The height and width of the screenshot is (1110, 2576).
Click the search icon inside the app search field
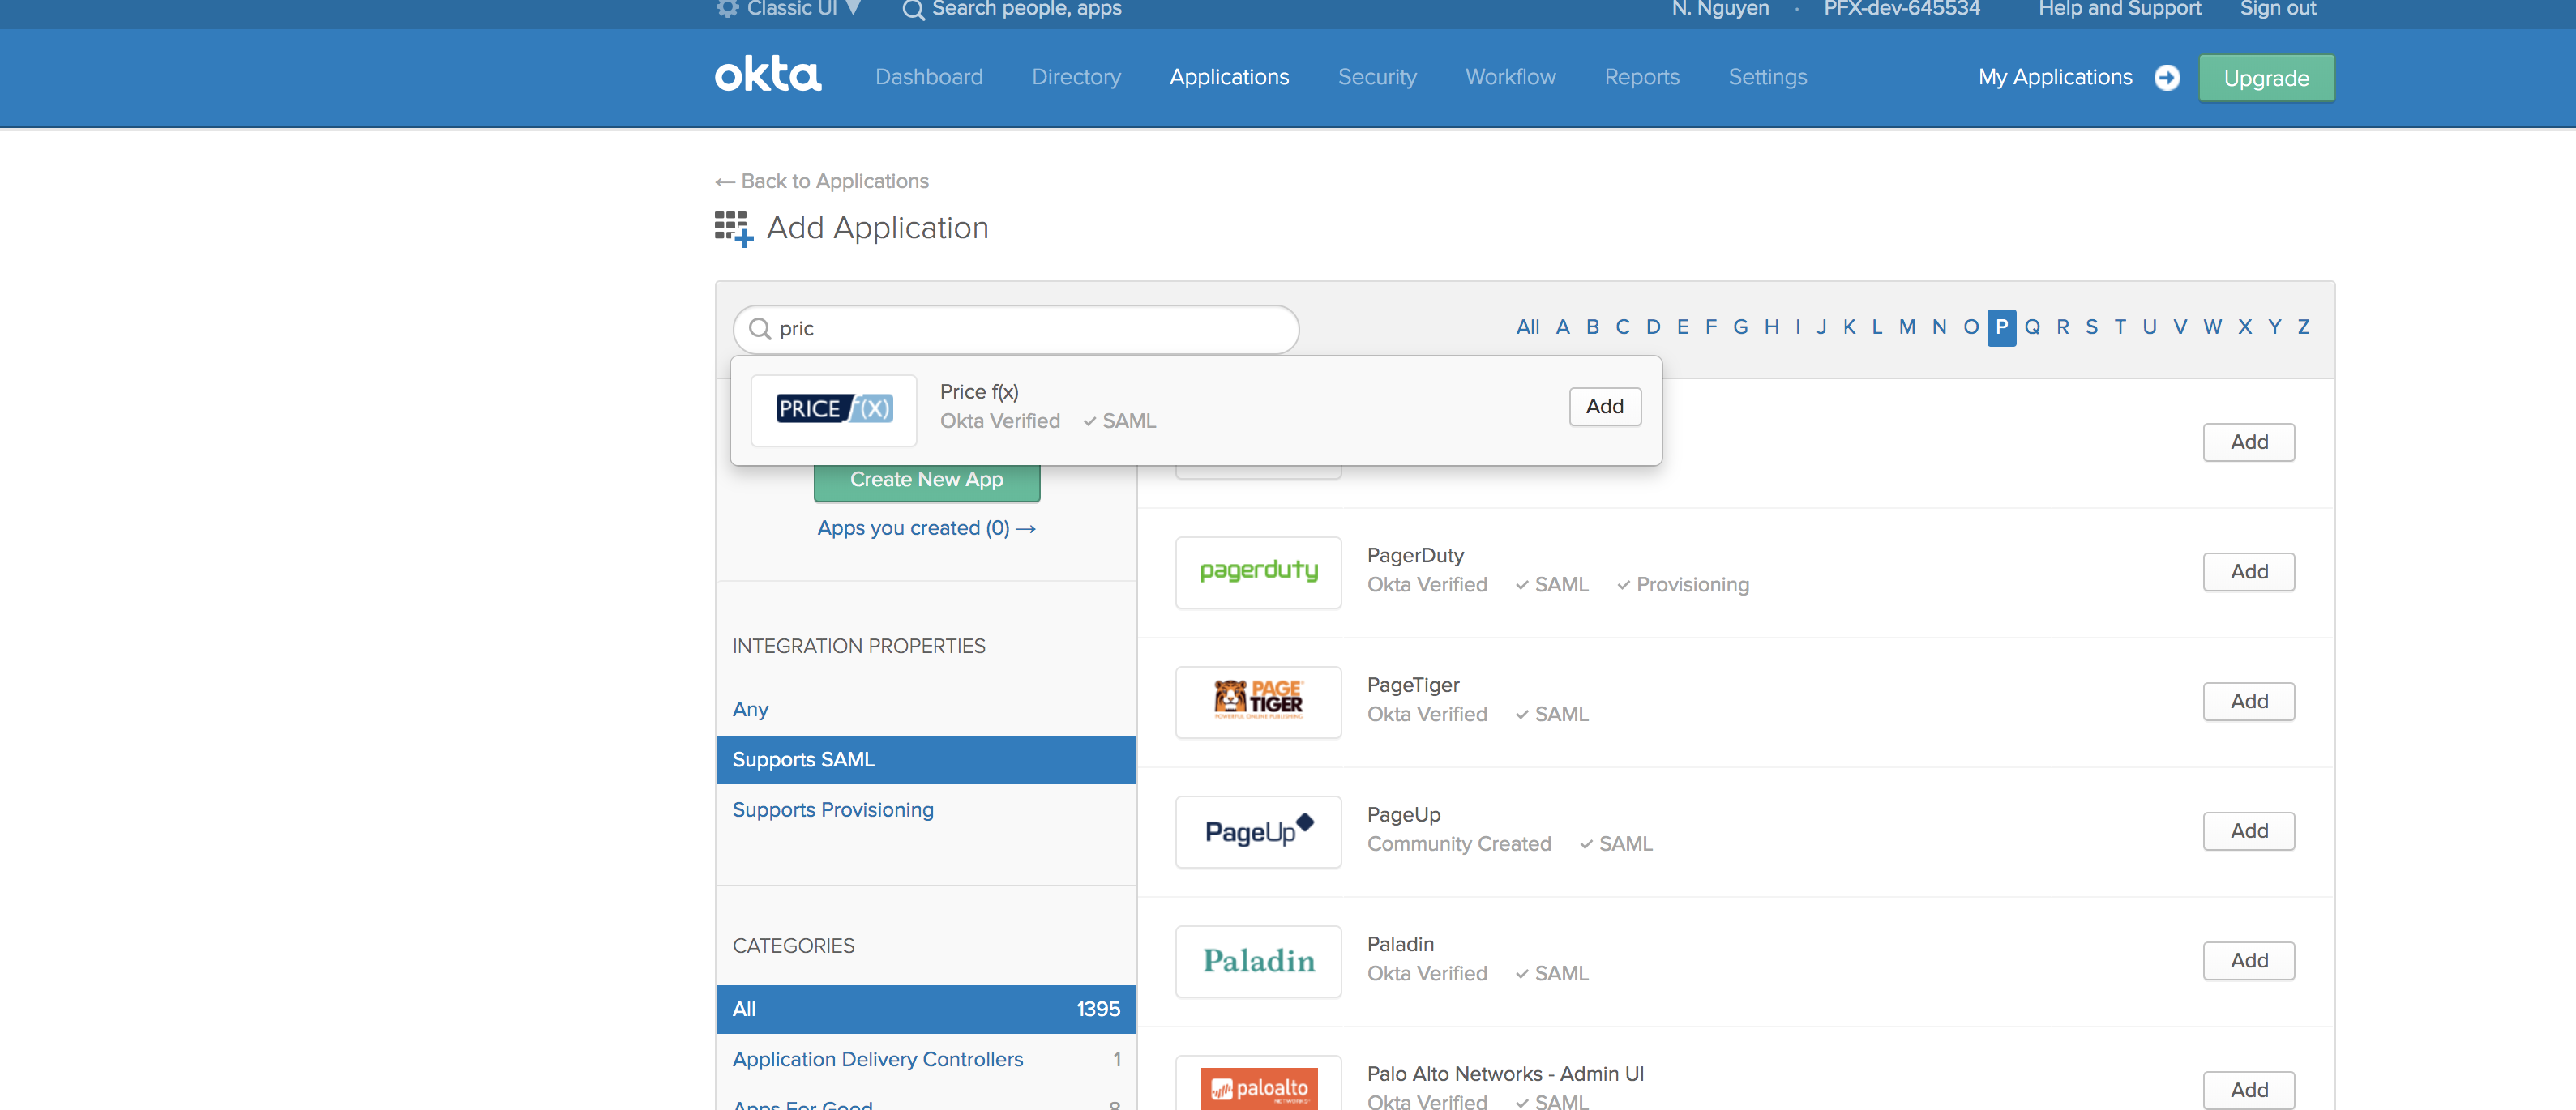coord(760,329)
